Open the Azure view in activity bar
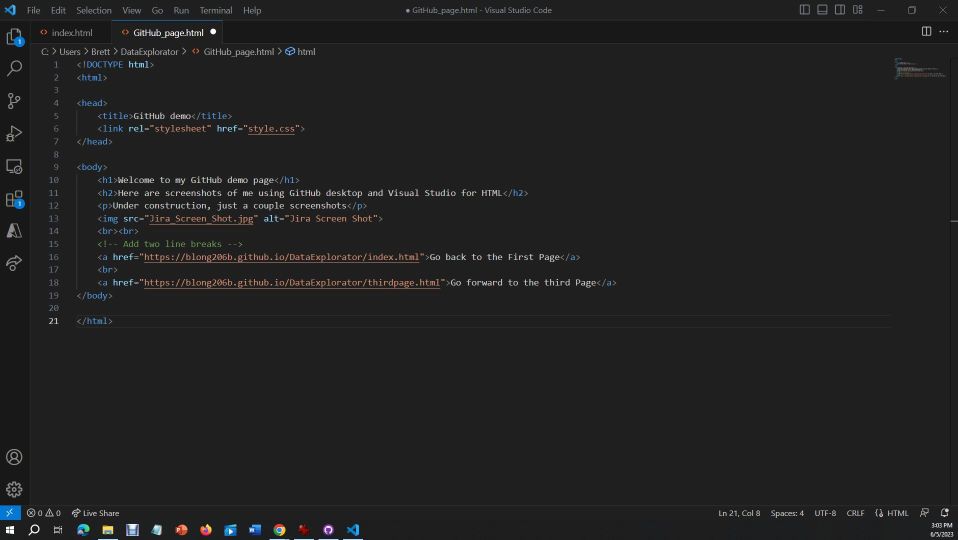This screenshot has height=540, width=958. pyautogui.click(x=14, y=230)
